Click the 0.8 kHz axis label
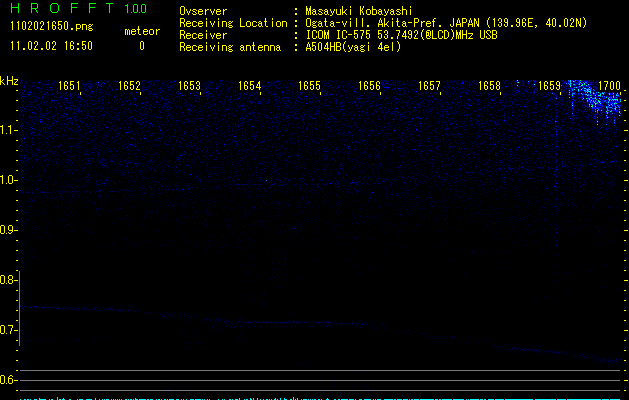The image size is (629, 400). [8, 280]
